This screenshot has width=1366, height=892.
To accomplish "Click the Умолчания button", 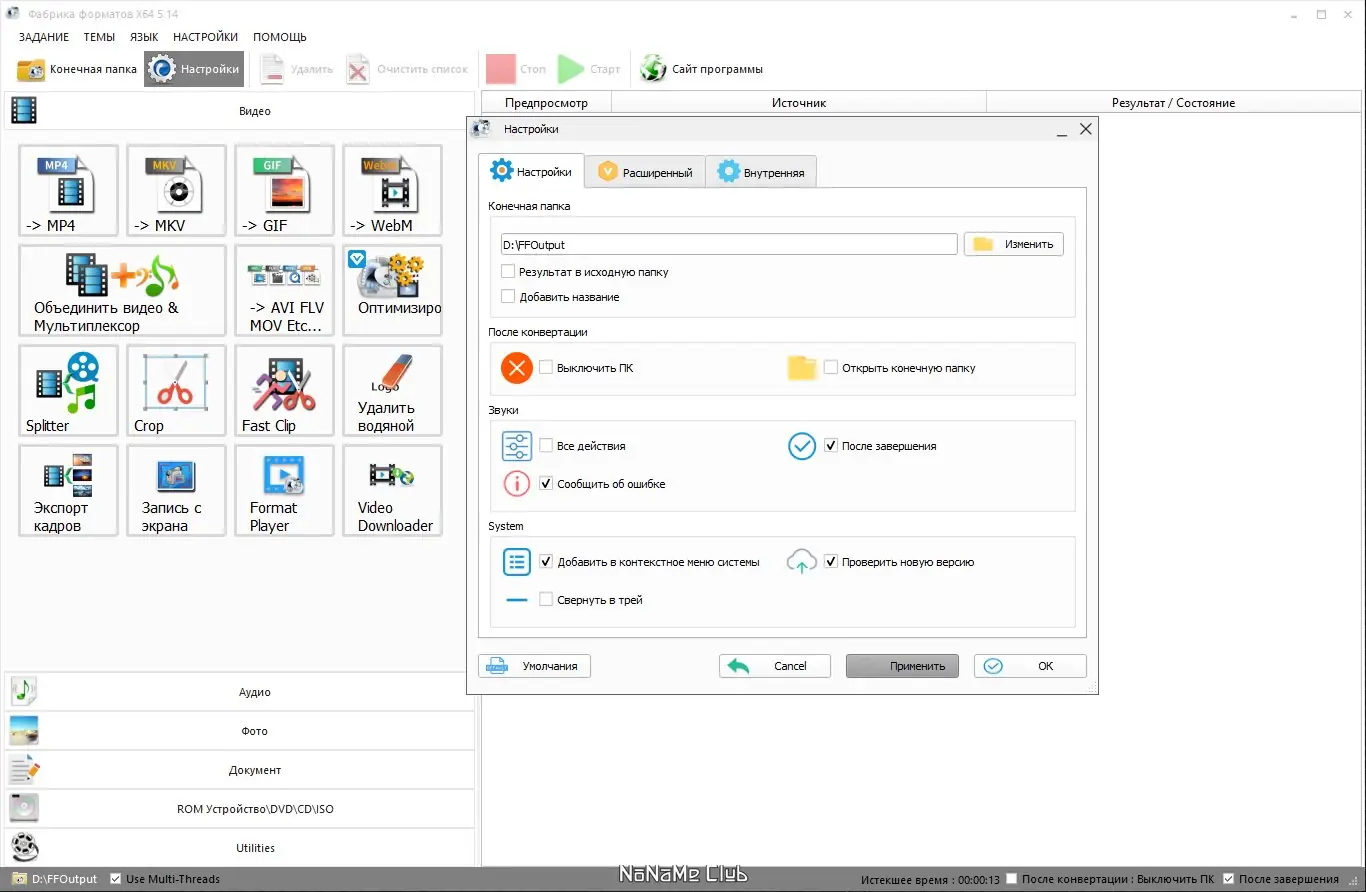I will pos(535,666).
